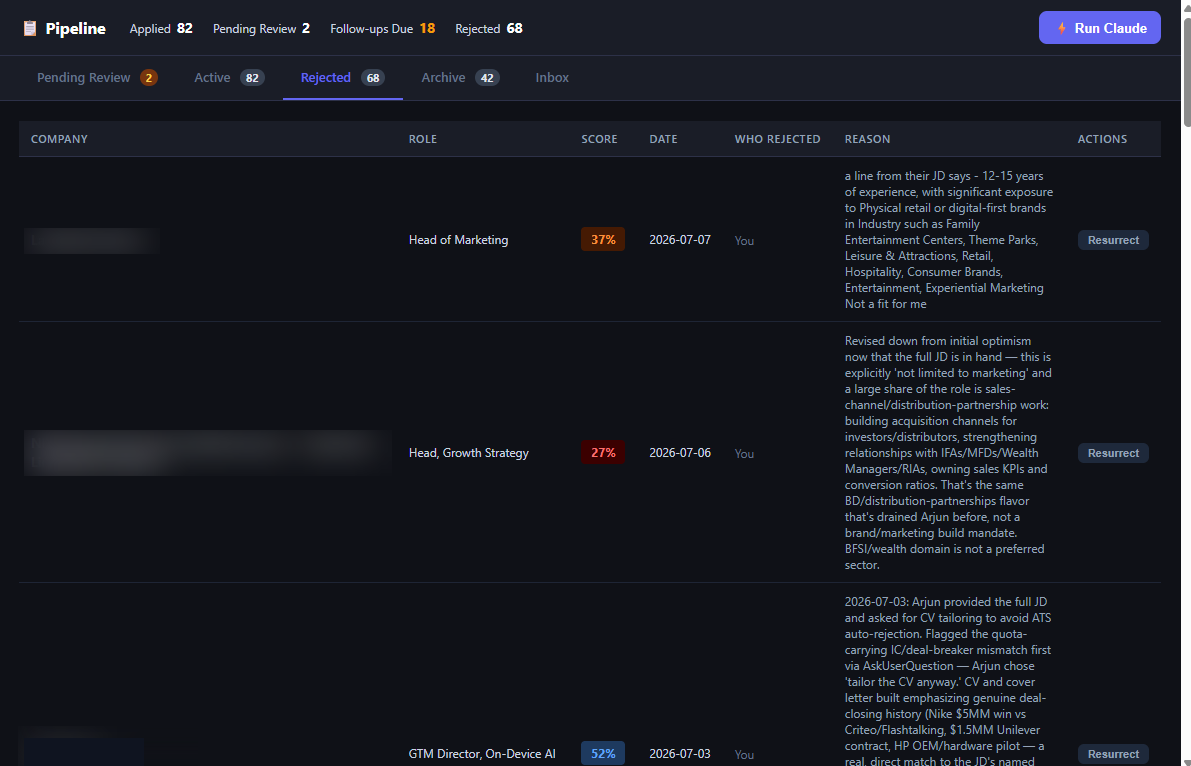Viewport: 1191px width, 766px height.
Task: Resurrect the Head, Growth Strategy application
Action: [x=1113, y=453]
